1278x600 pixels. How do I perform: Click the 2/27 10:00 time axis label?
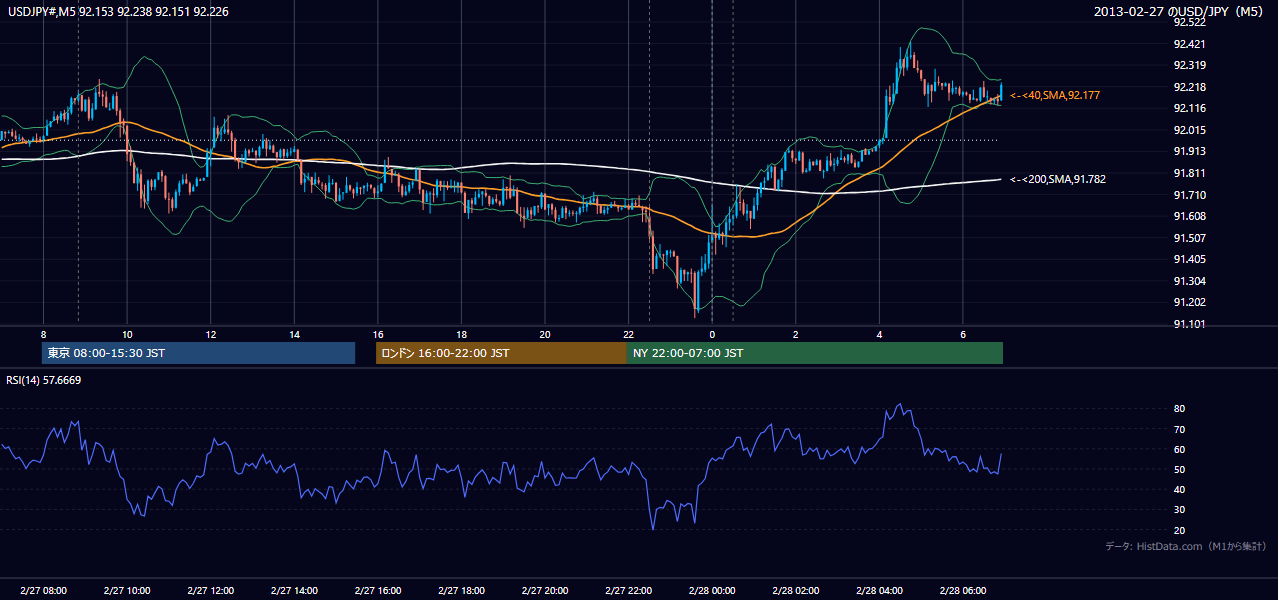(x=127, y=591)
